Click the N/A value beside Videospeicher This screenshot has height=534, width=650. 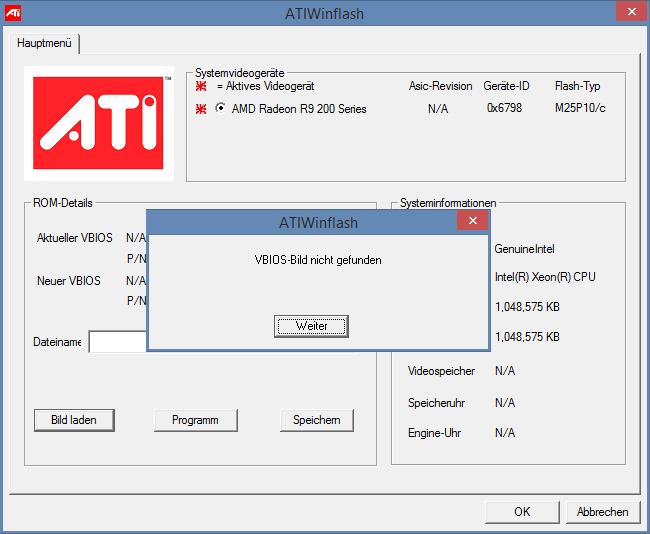505,371
